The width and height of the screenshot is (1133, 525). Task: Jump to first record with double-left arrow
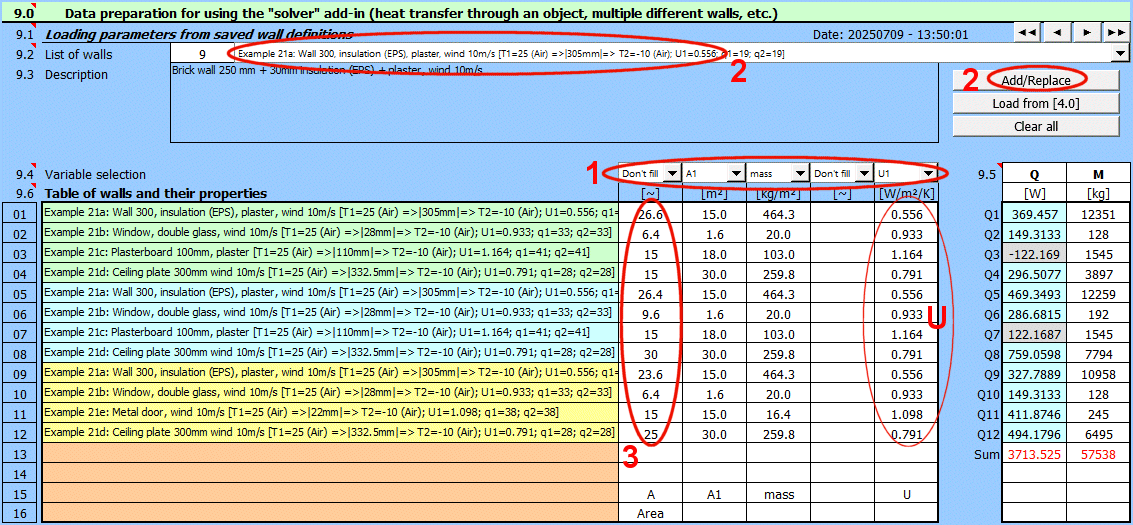[x=1027, y=33]
